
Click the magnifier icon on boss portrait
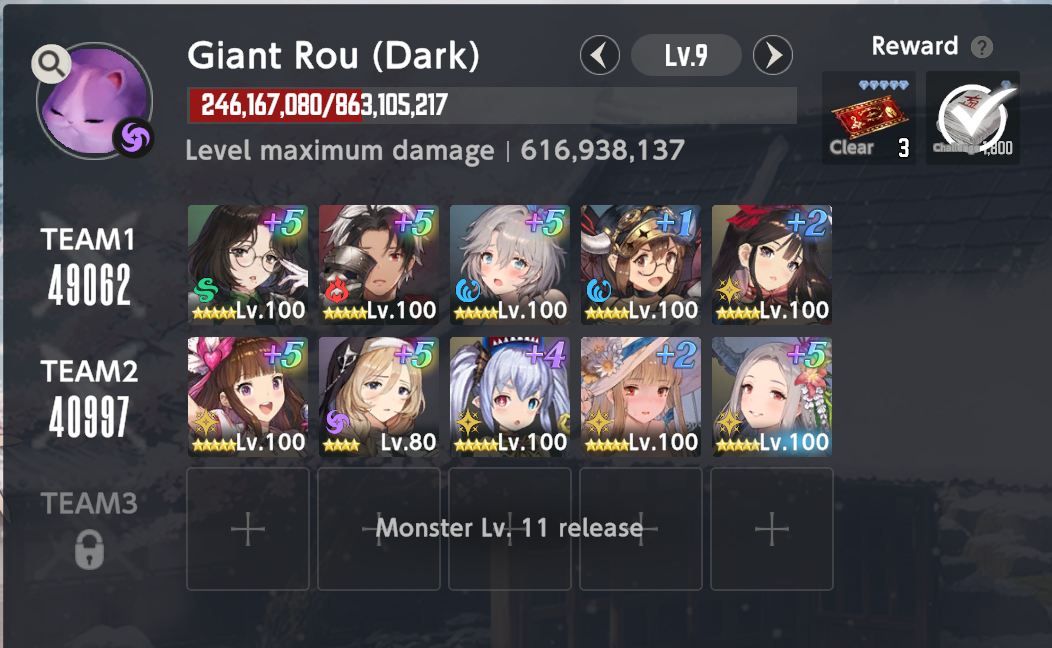(51, 64)
